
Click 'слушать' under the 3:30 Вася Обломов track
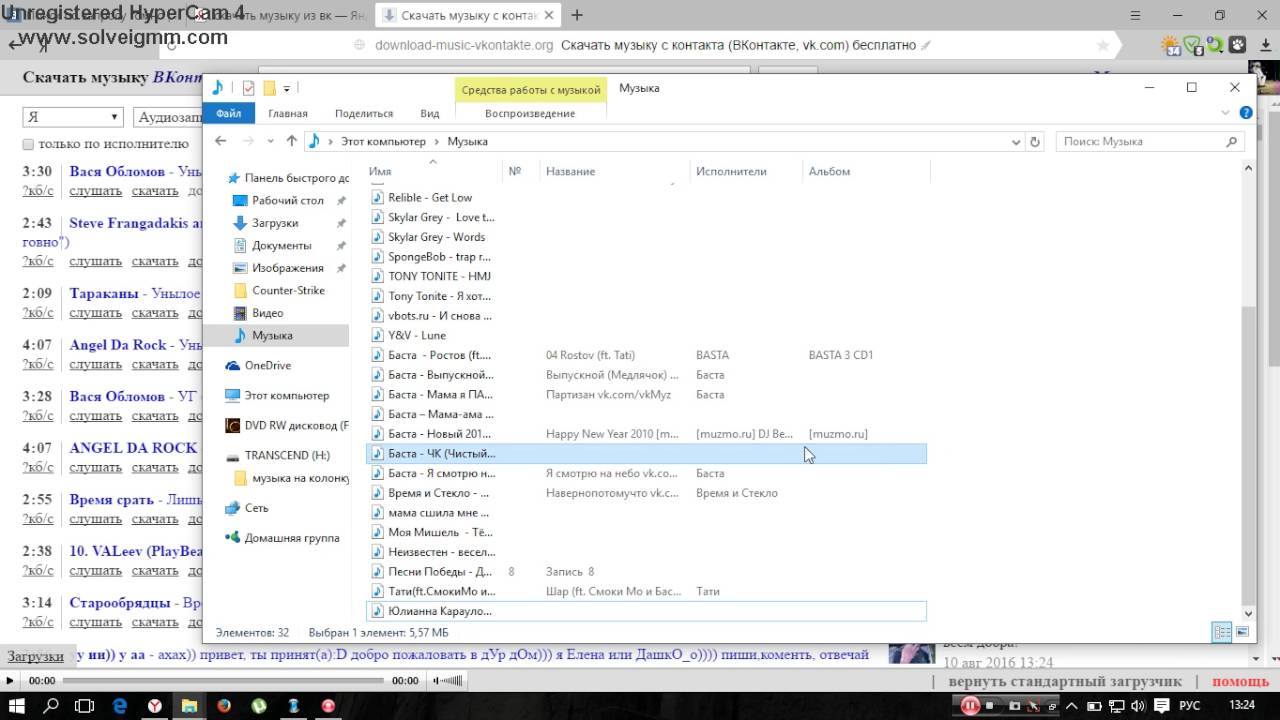[96, 191]
